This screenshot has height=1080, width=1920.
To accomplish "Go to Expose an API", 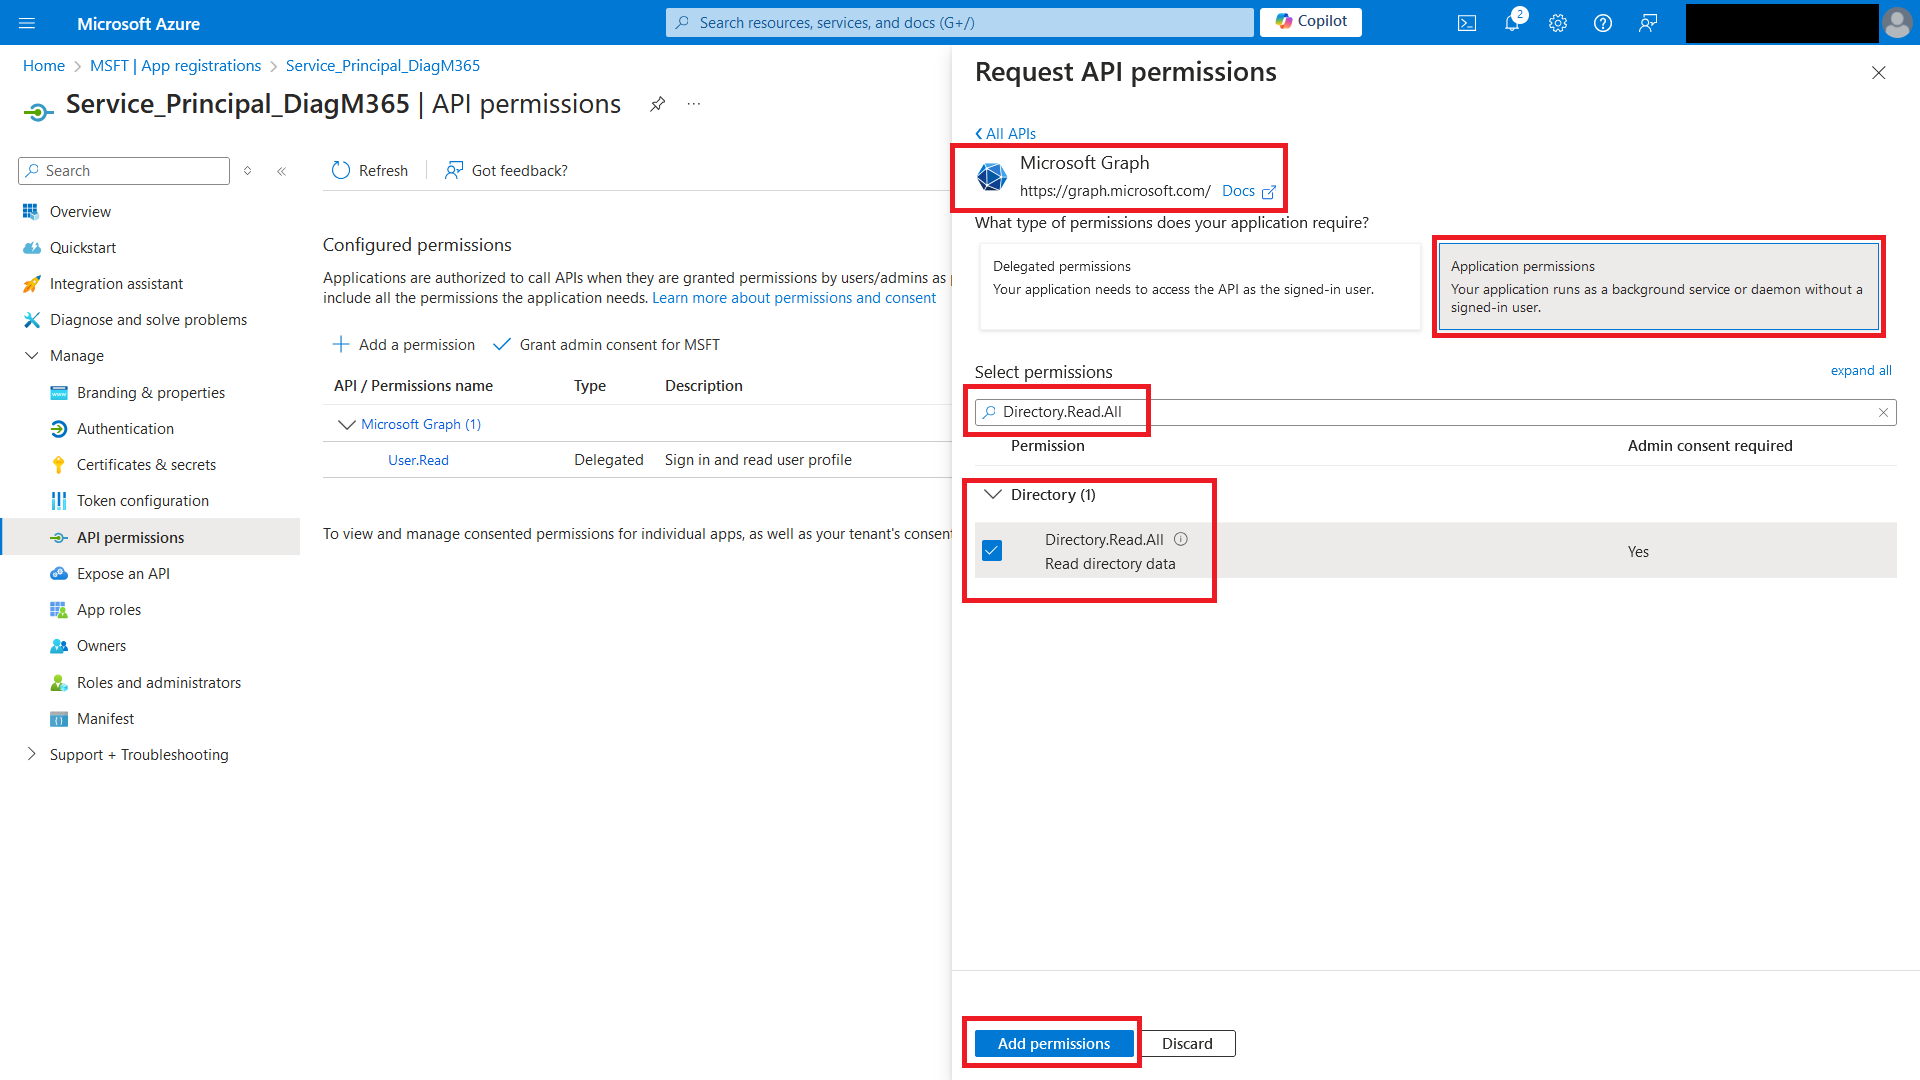I will [123, 574].
